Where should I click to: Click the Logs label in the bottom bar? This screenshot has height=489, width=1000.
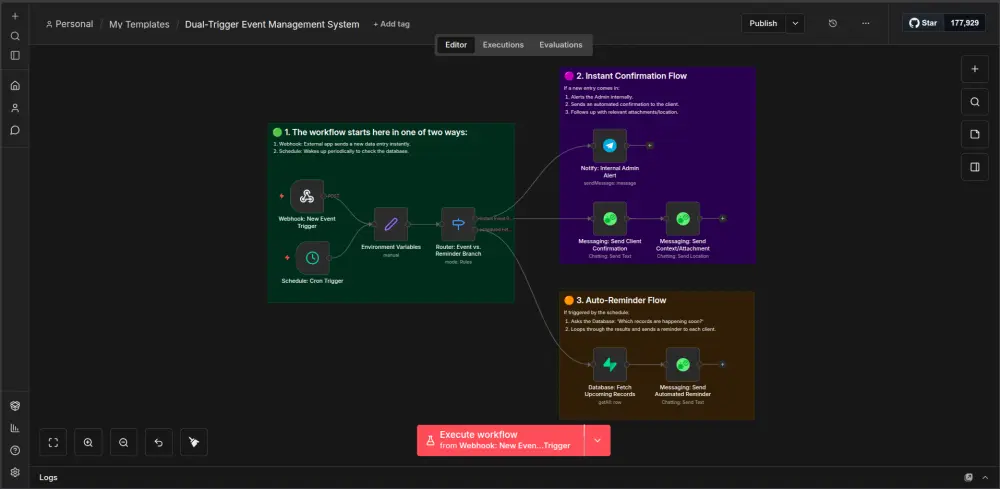click(x=48, y=478)
